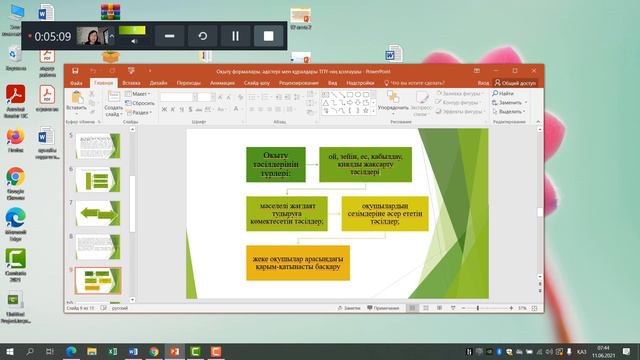Image resolution: width=640 pixels, height=360 pixels.
Task: Open Контур фигуры shape outline dropdown
Action: 459,102
